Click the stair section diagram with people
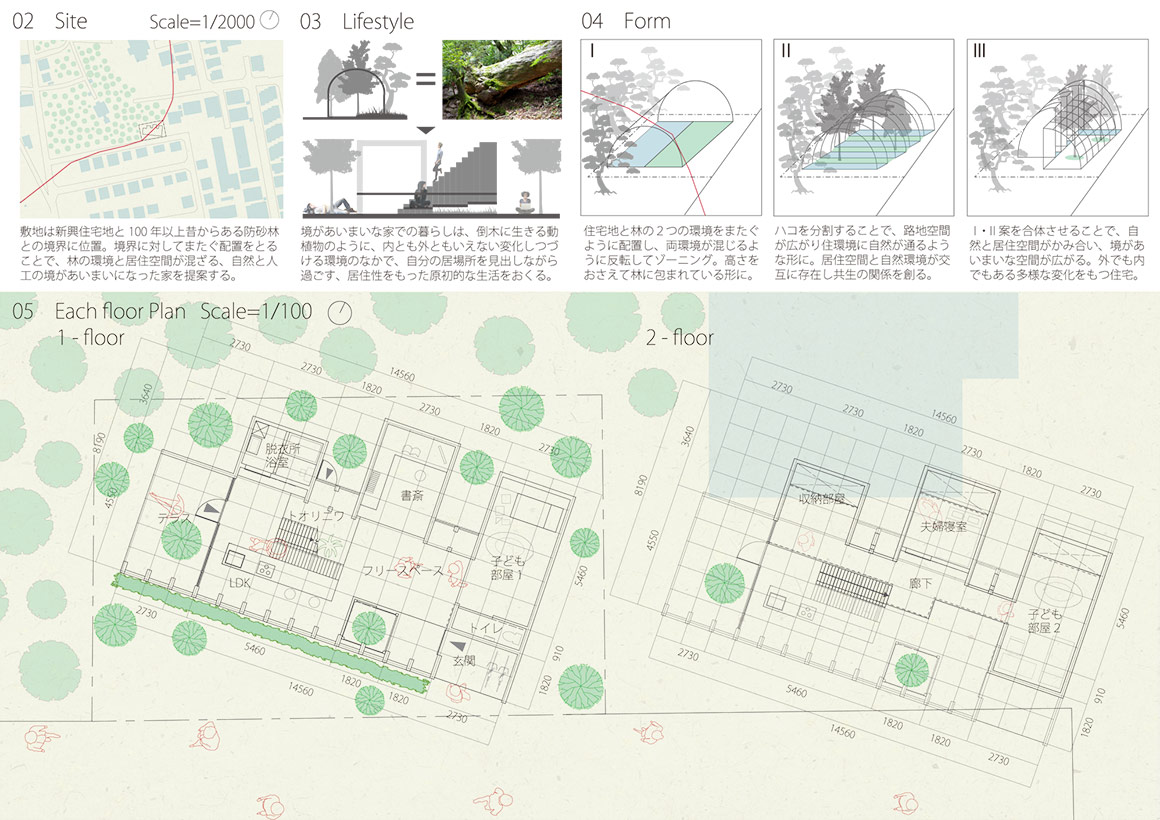 (431, 178)
